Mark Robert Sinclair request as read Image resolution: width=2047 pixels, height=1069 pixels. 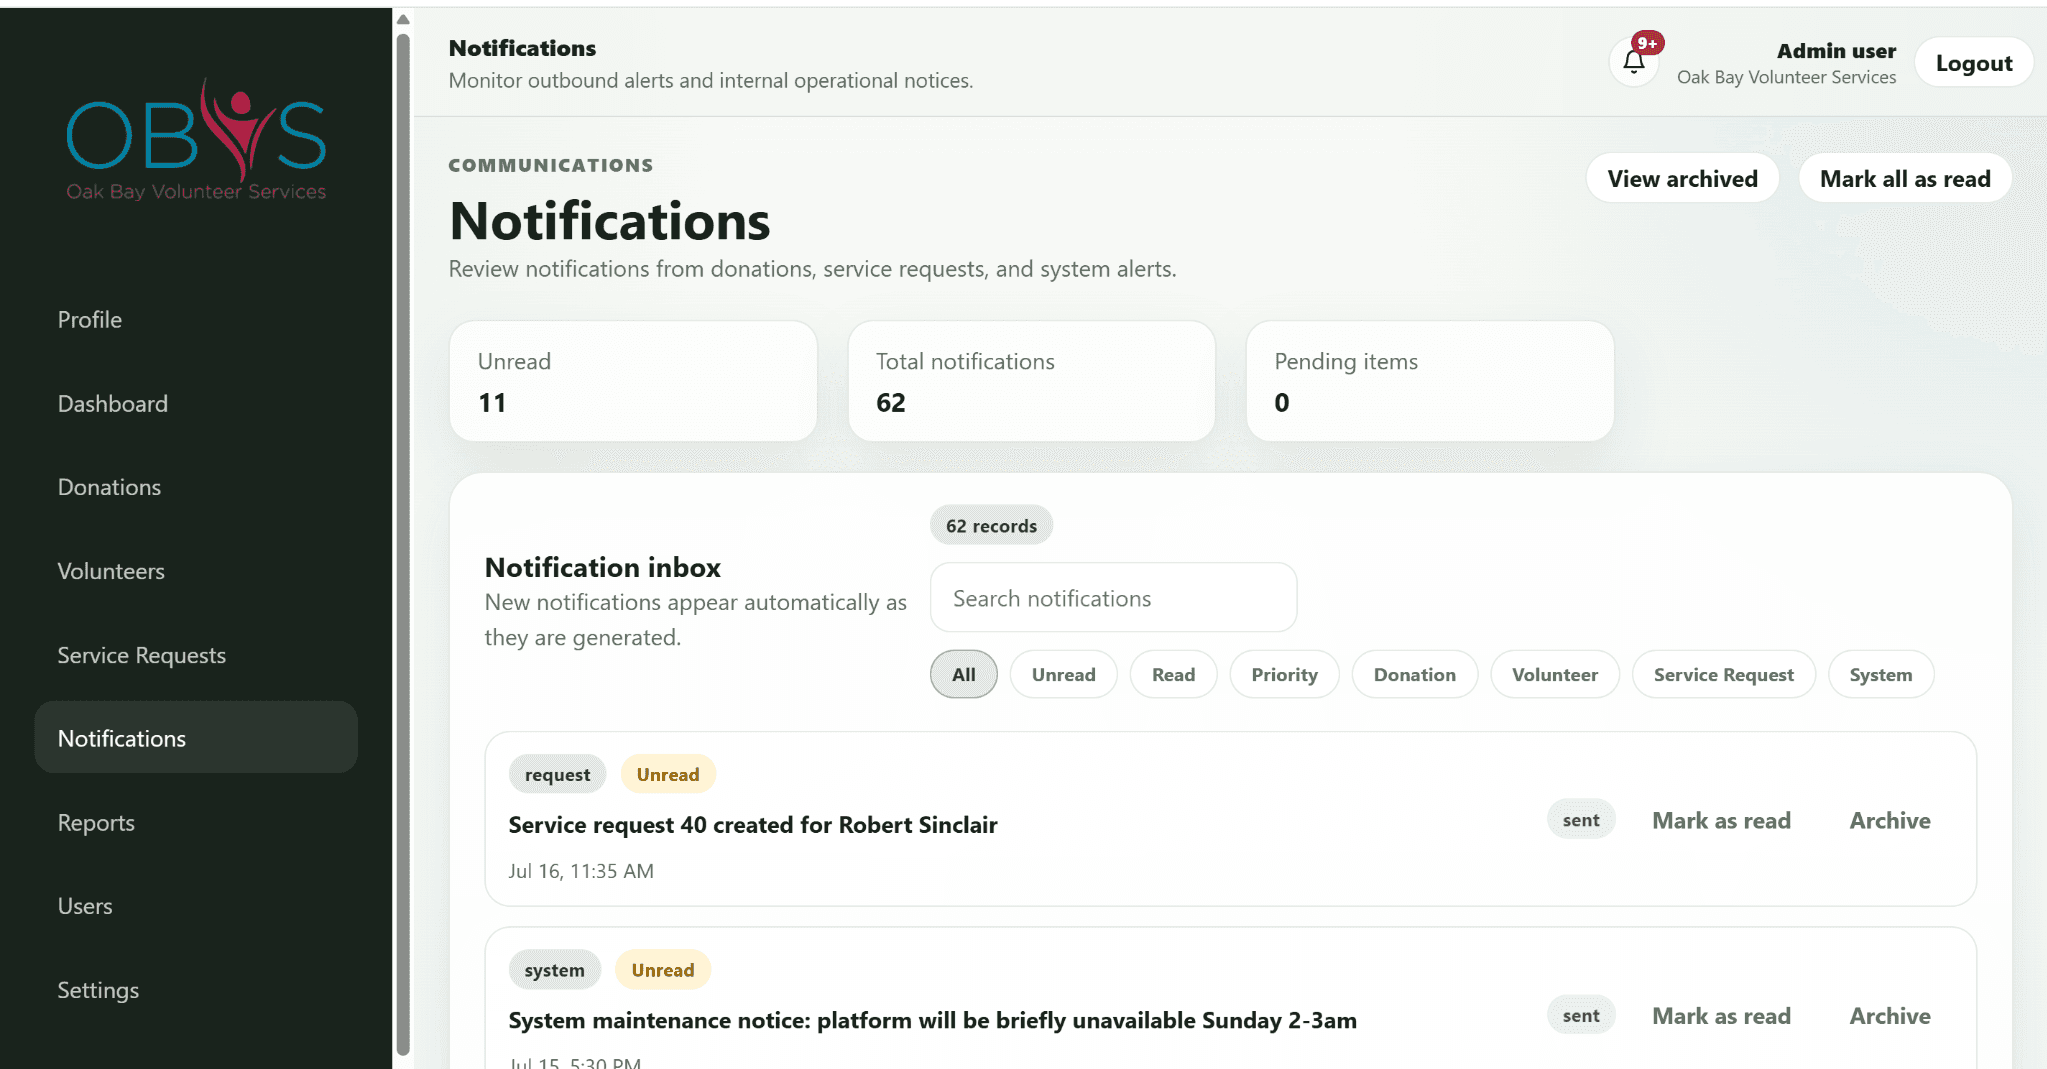(x=1721, y=820)
